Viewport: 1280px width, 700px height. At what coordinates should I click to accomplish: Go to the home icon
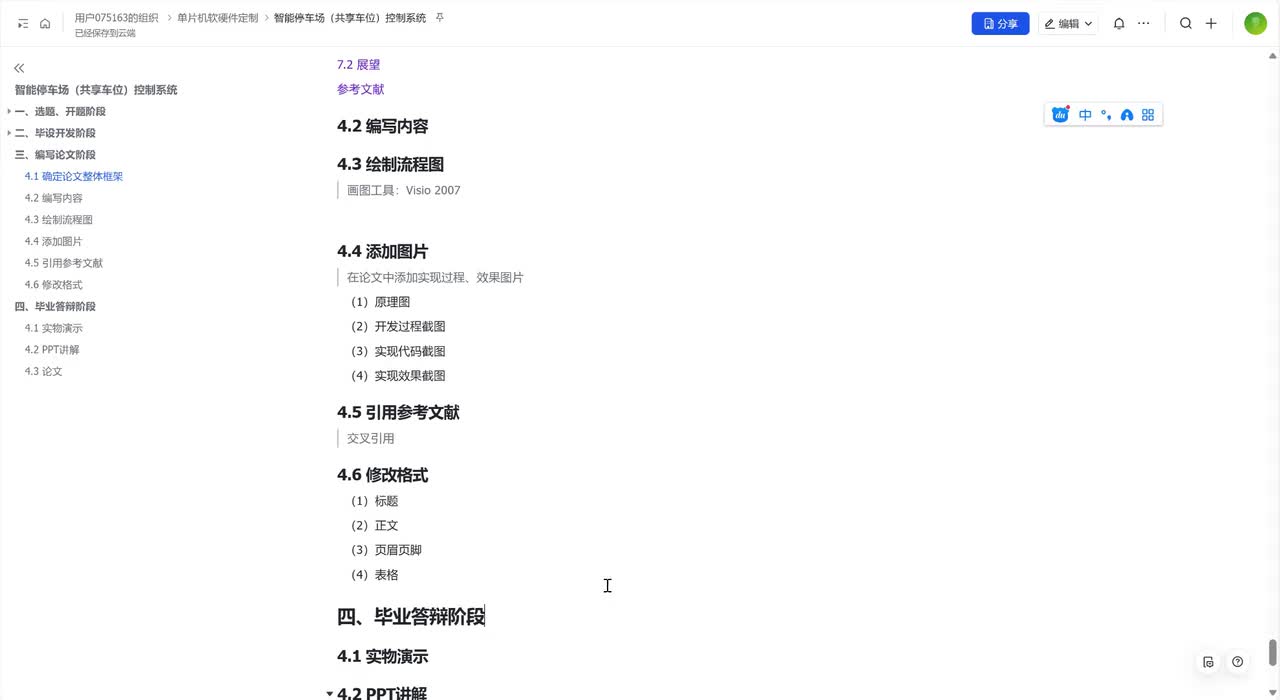click(x=45, y=23)
